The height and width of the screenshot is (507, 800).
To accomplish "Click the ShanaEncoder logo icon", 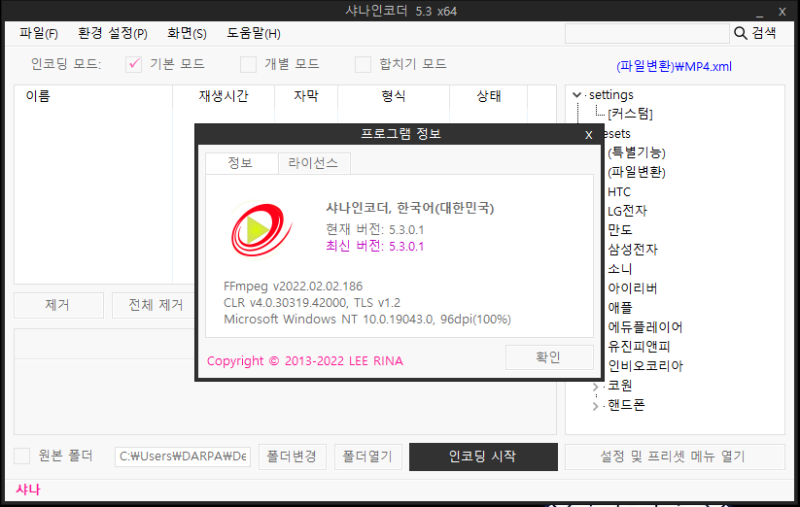I will coord(262,230).
